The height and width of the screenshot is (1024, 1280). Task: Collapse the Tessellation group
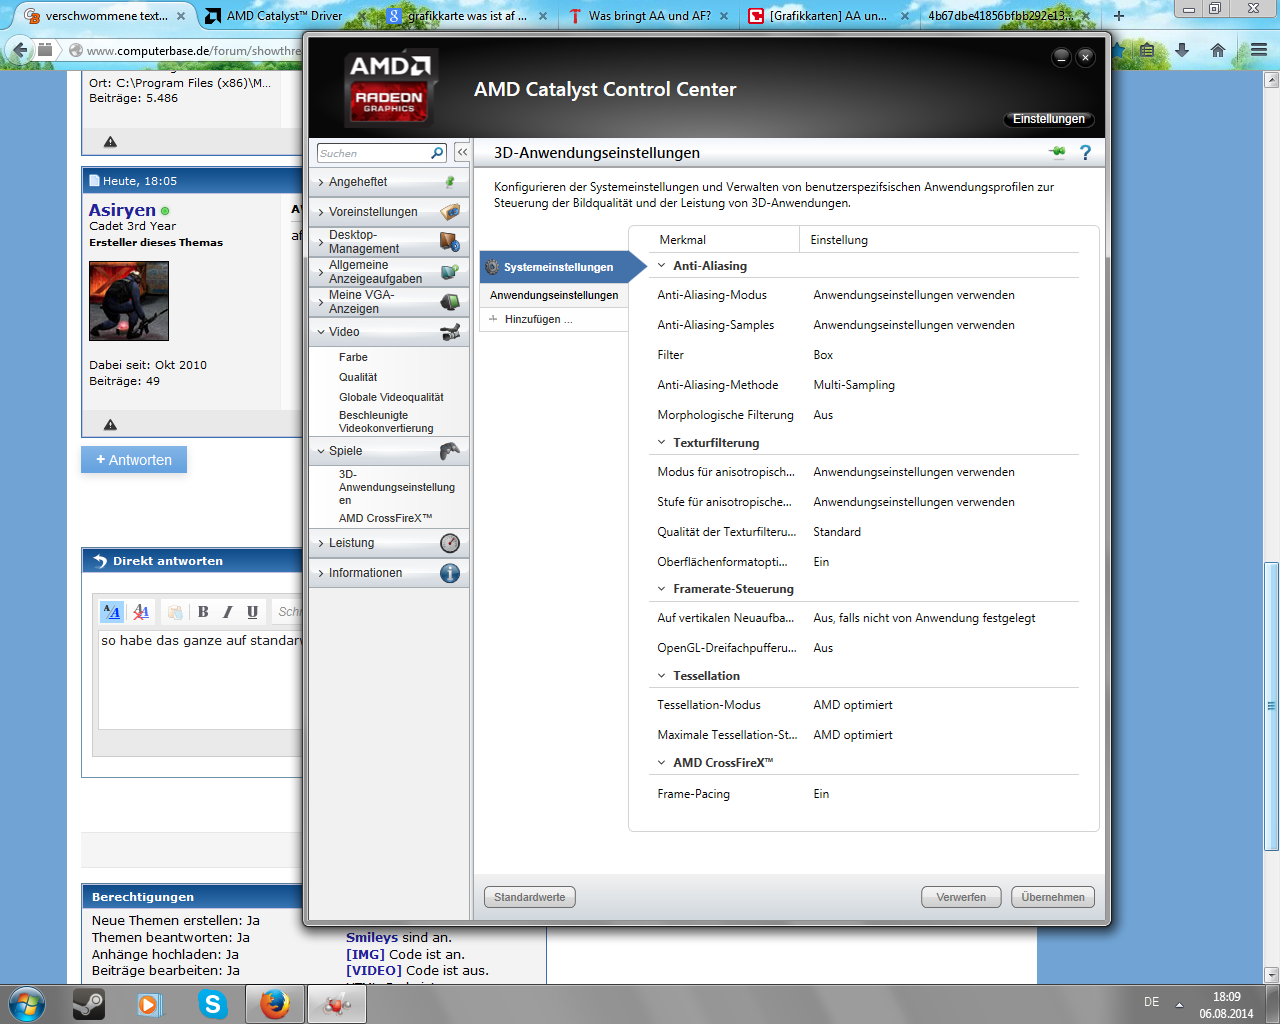(x=661, y=676)
